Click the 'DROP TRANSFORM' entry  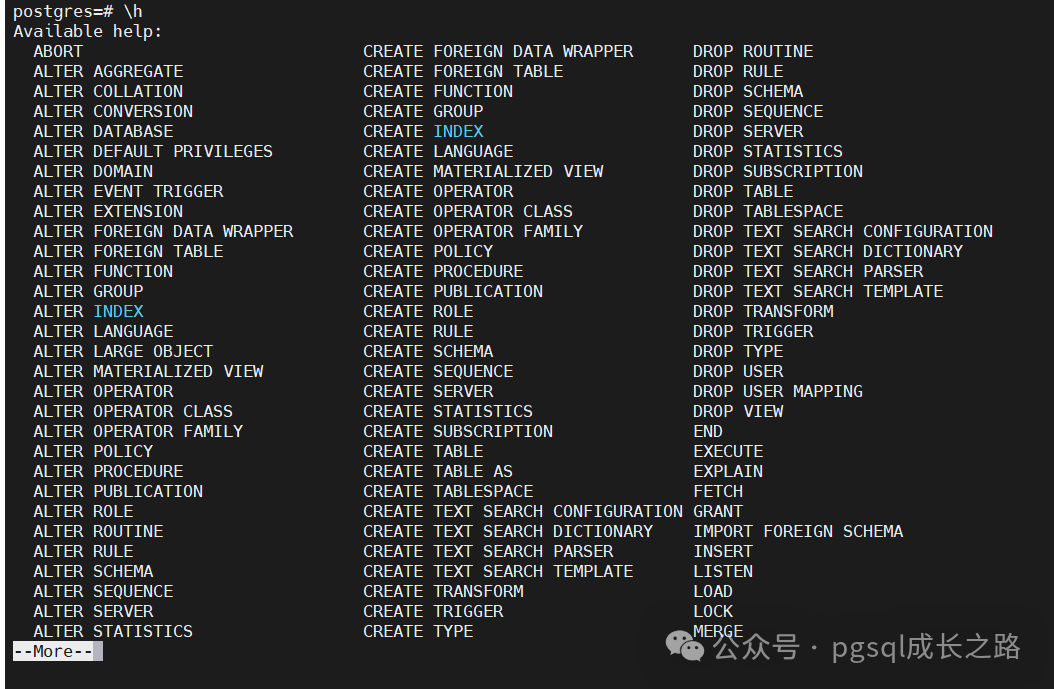[x=764, y=311]
